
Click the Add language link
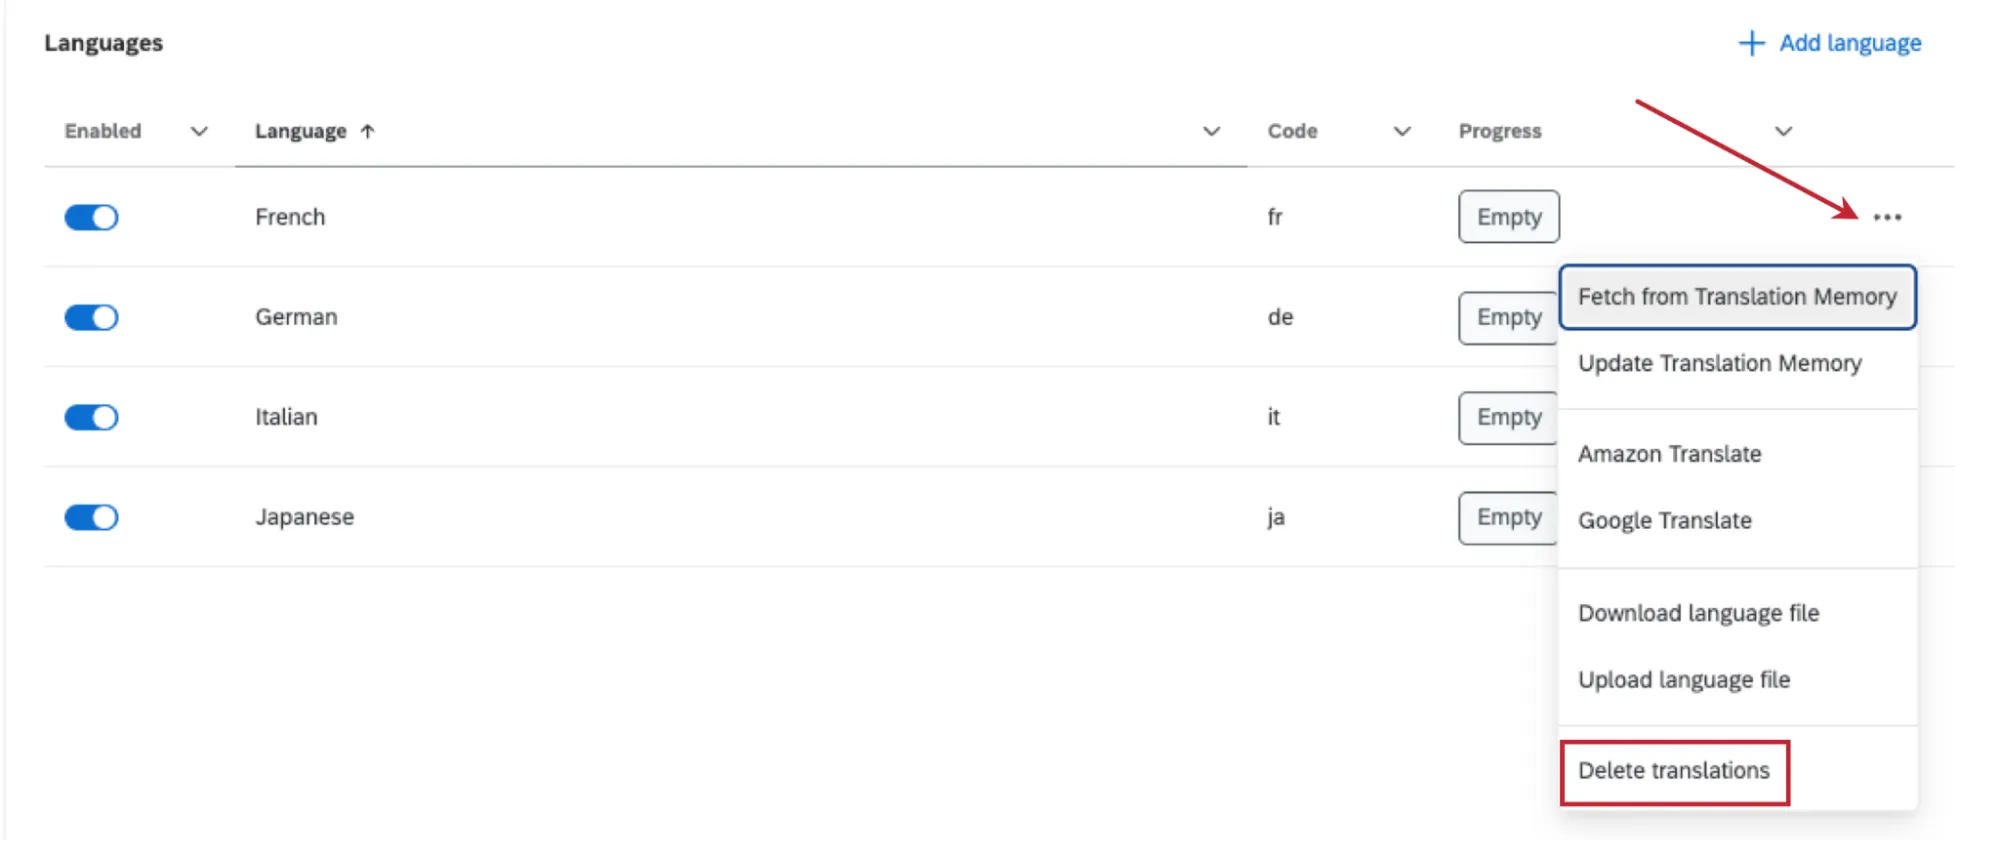tap(1850, 43)
